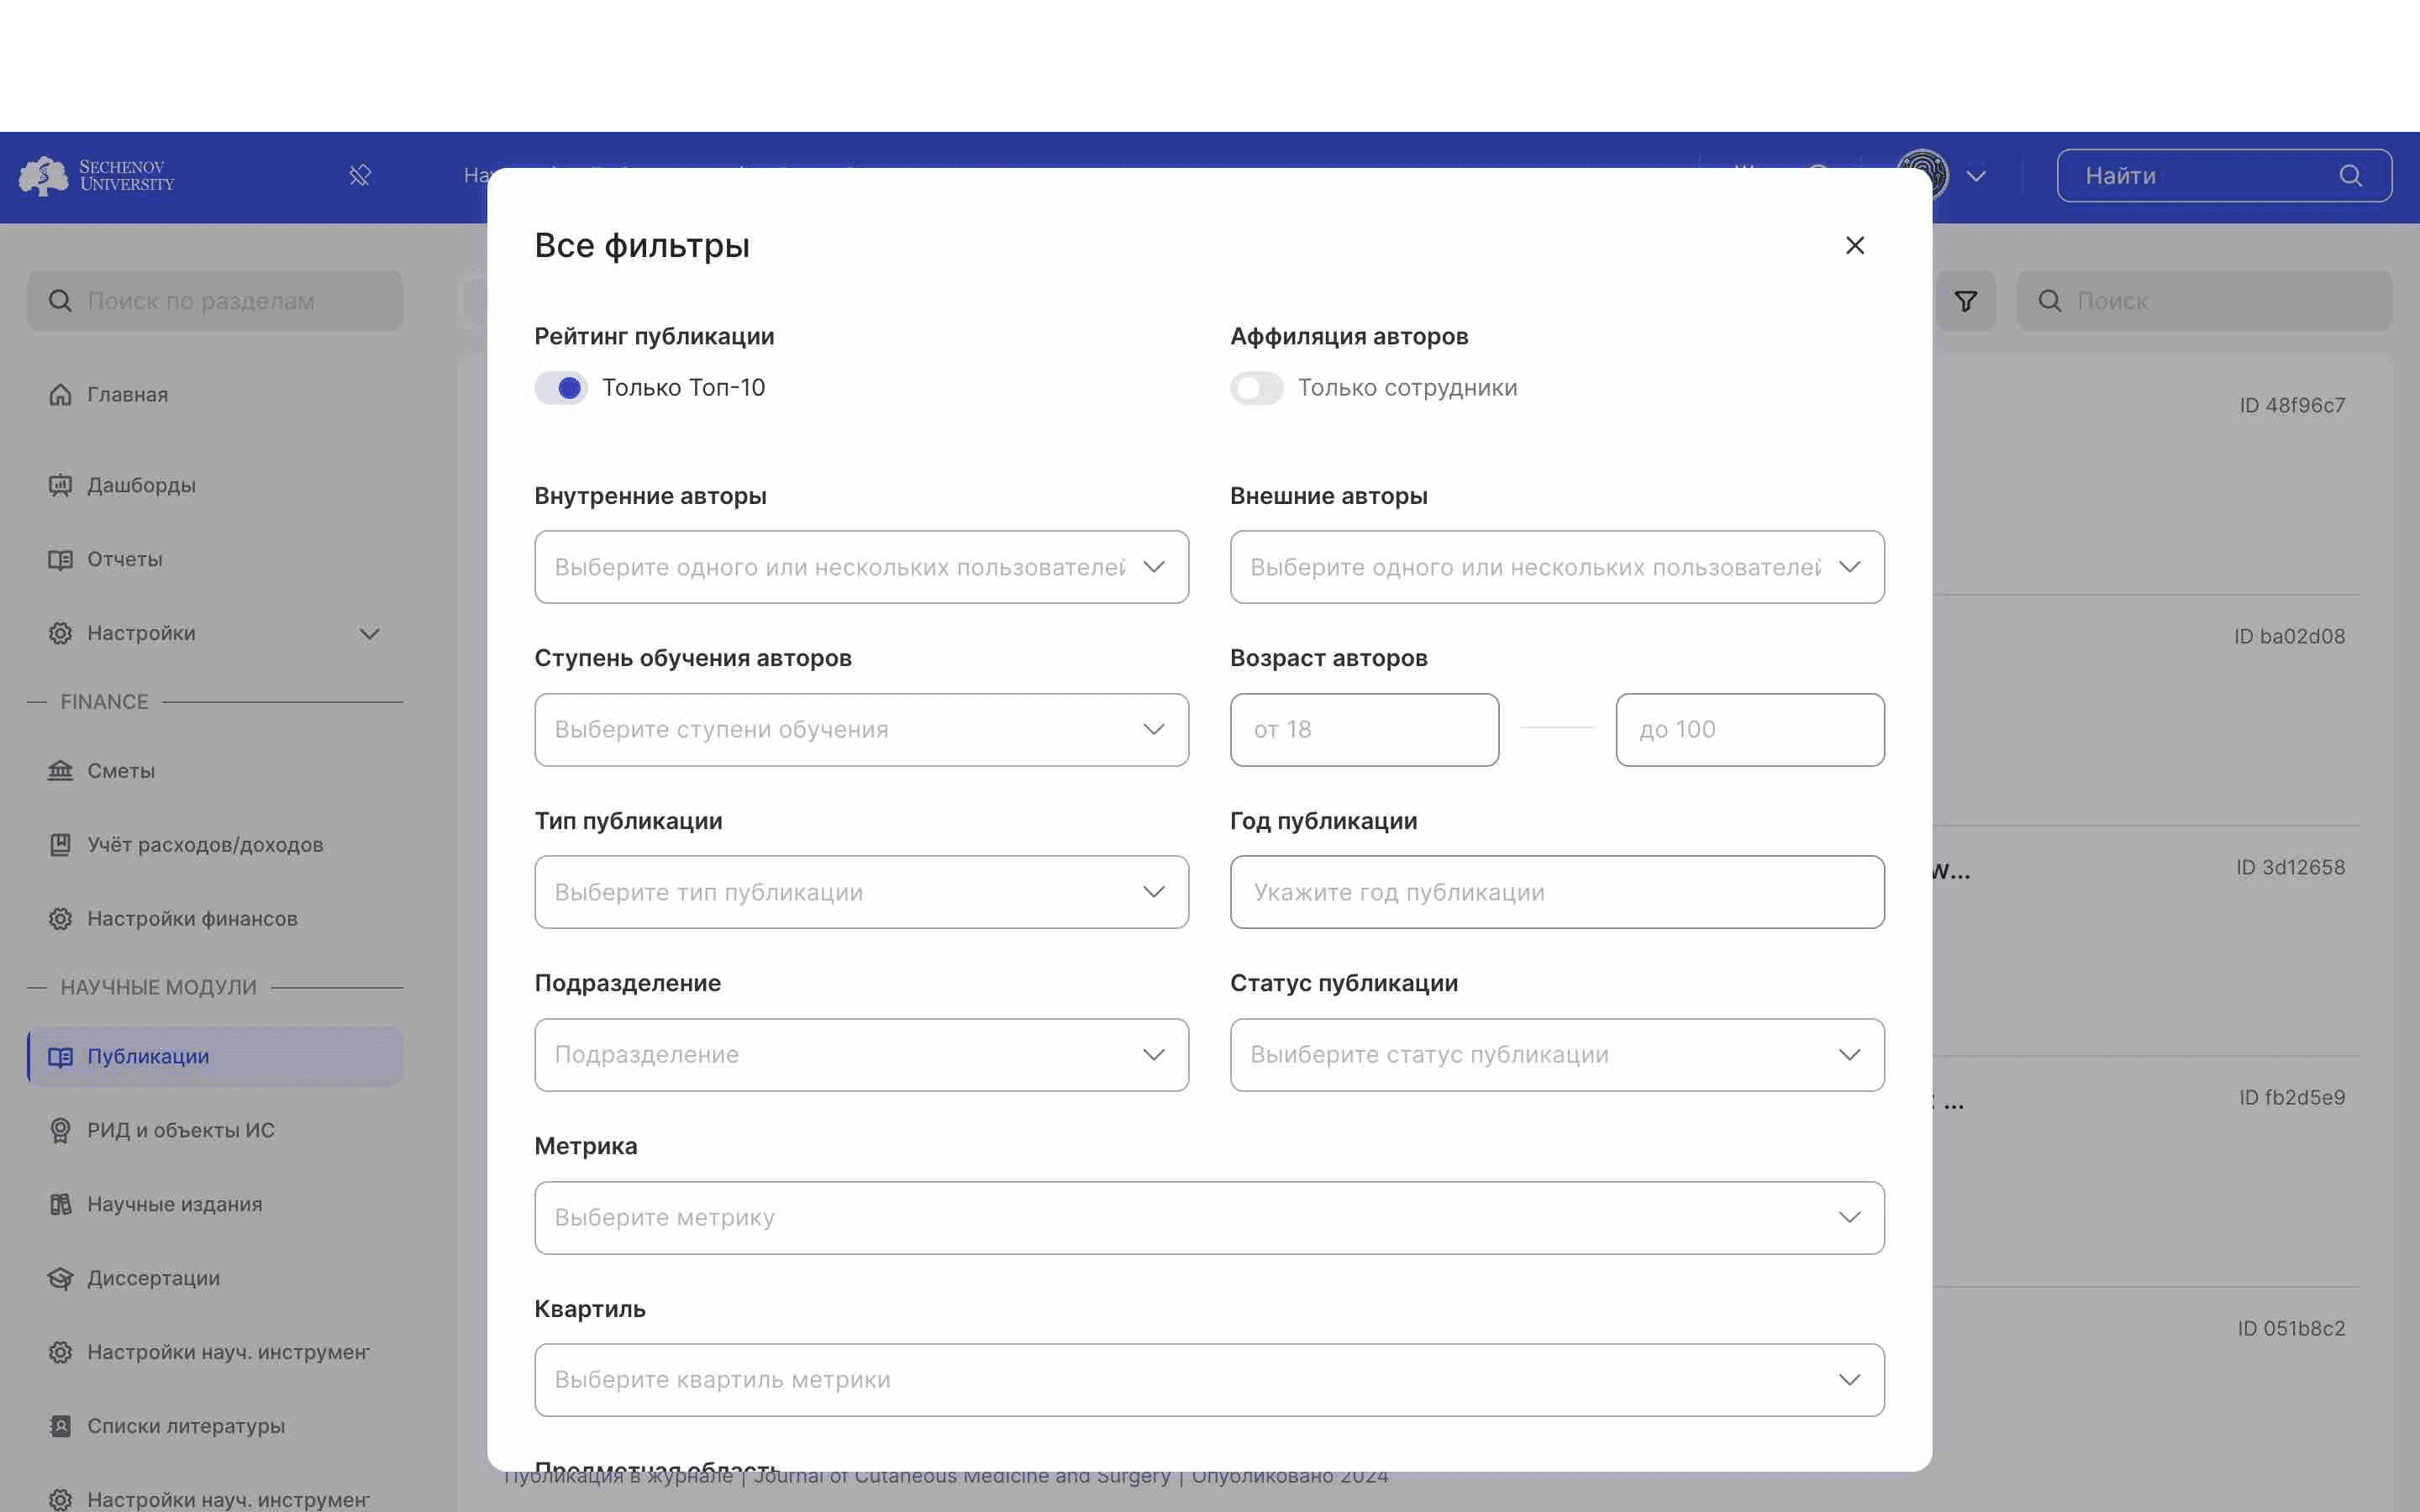This screenshot has height=1512, width=2420.
Task: Focus the Поиск по разделам sidebar search
Action: point(215,301)
